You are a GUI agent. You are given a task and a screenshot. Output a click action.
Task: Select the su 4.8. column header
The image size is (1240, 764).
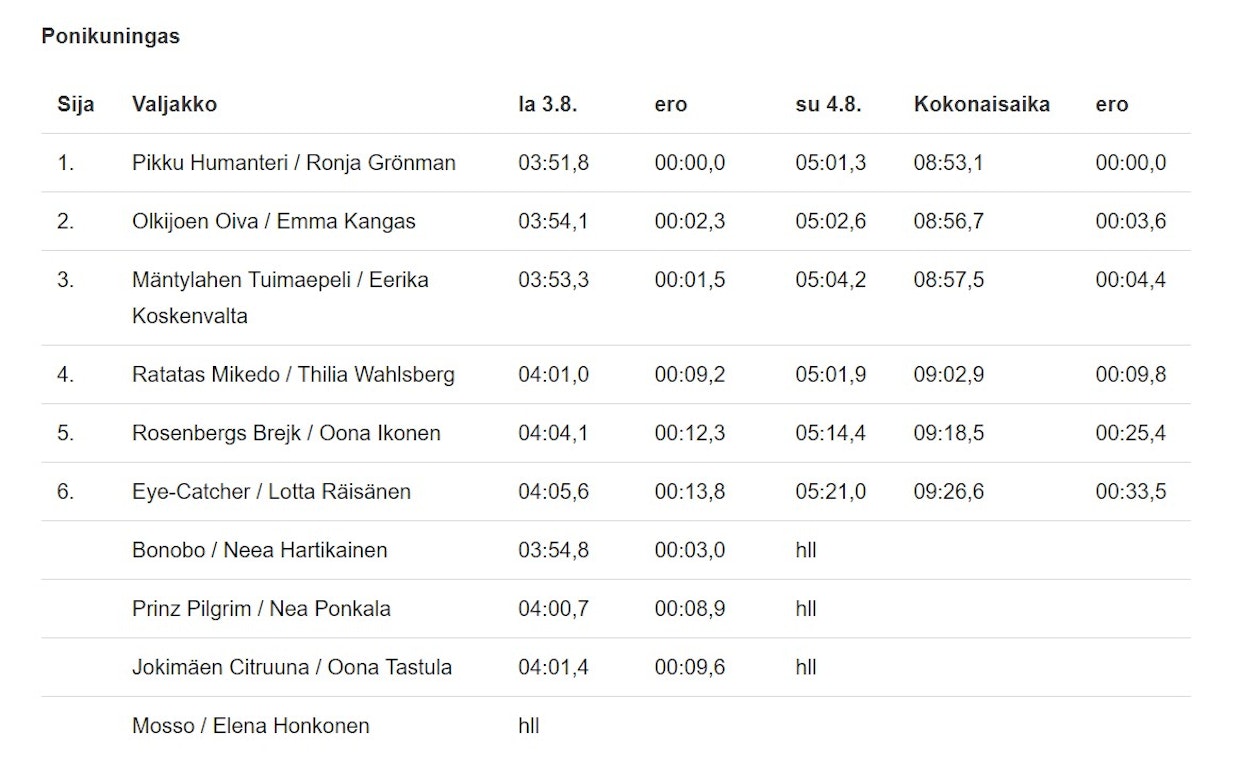click(x=828, y=104)
